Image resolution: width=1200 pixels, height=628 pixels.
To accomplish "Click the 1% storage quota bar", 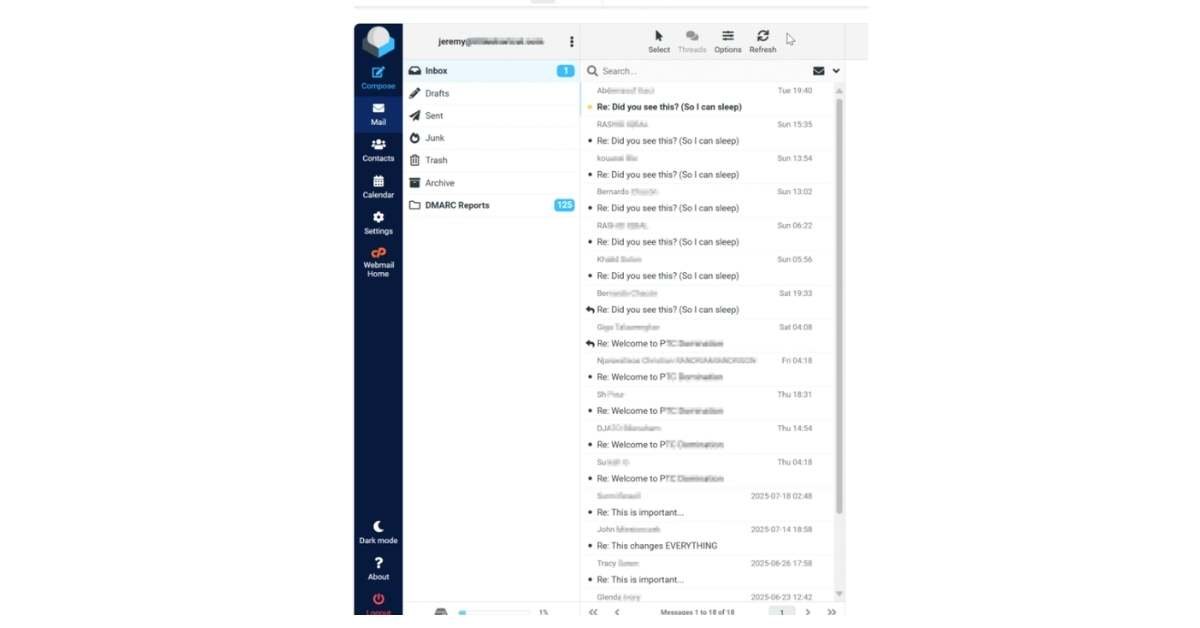I will (x=494, y=612).
